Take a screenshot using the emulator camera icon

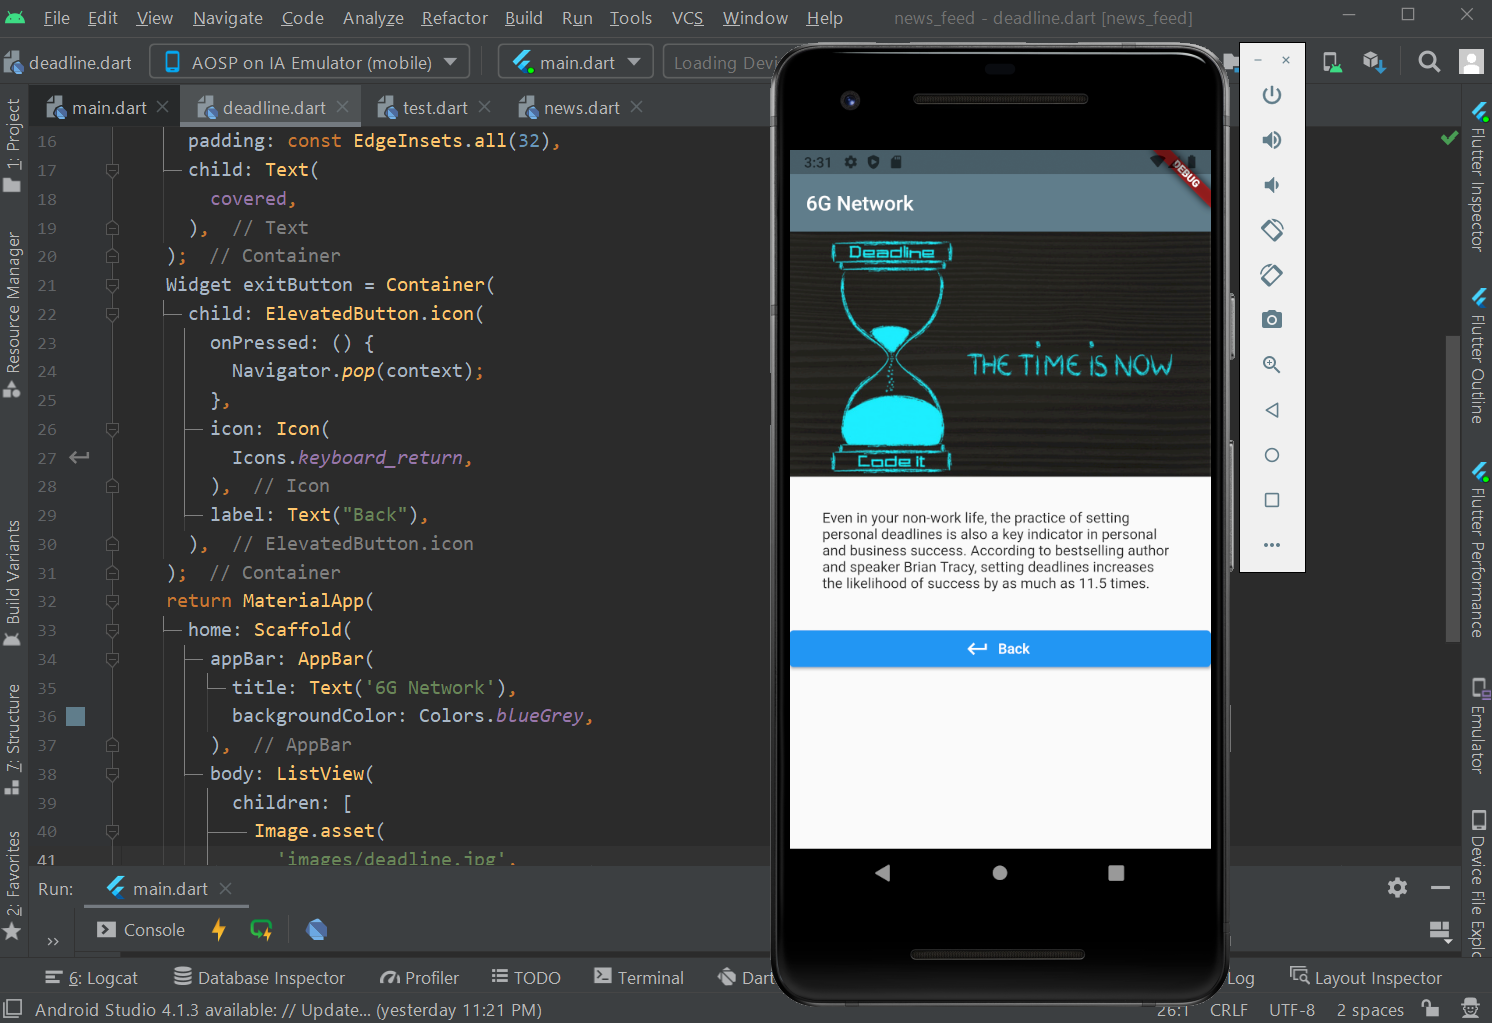pyautogui.click(x=1271, y=319)
